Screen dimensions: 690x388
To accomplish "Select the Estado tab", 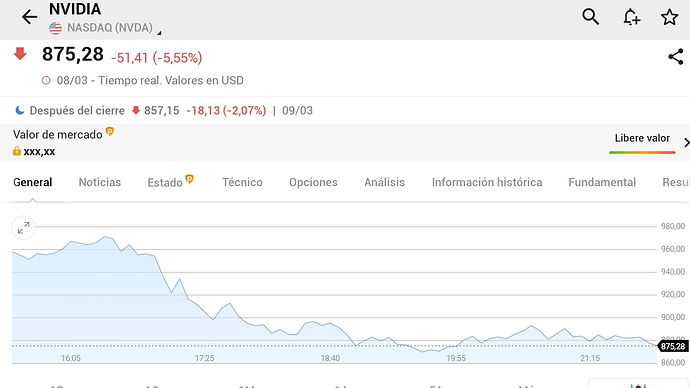I will tap(165, 182).
